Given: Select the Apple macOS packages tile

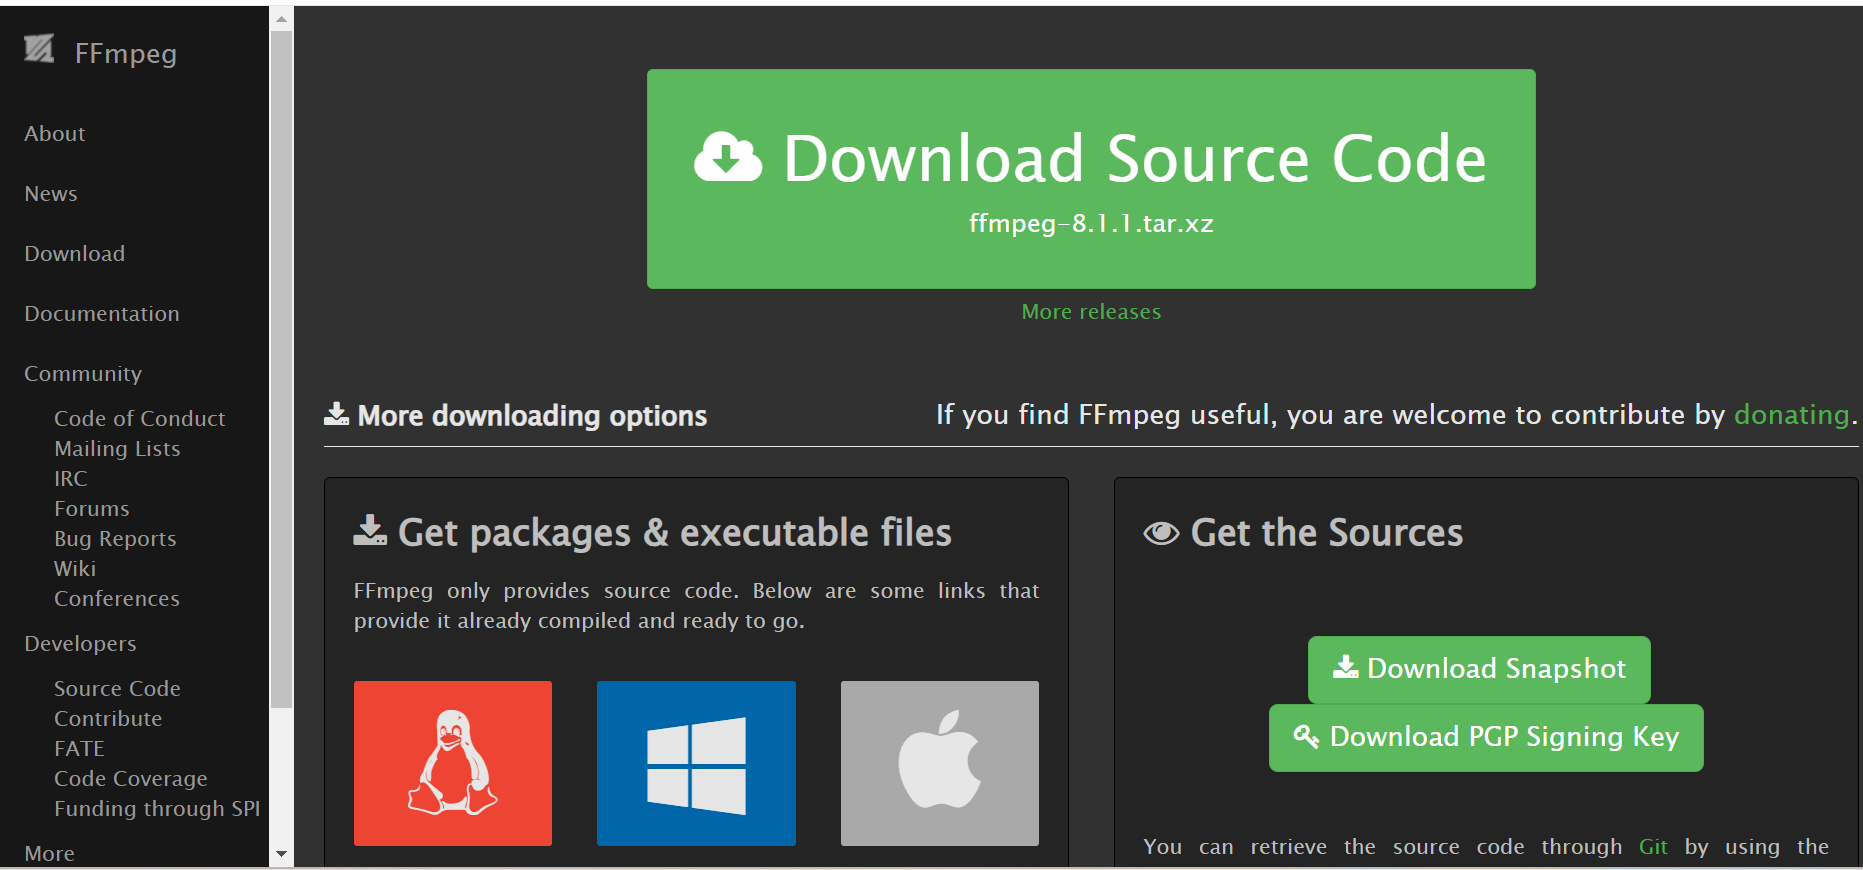Looking at the screenshot, I should point(940,763).
